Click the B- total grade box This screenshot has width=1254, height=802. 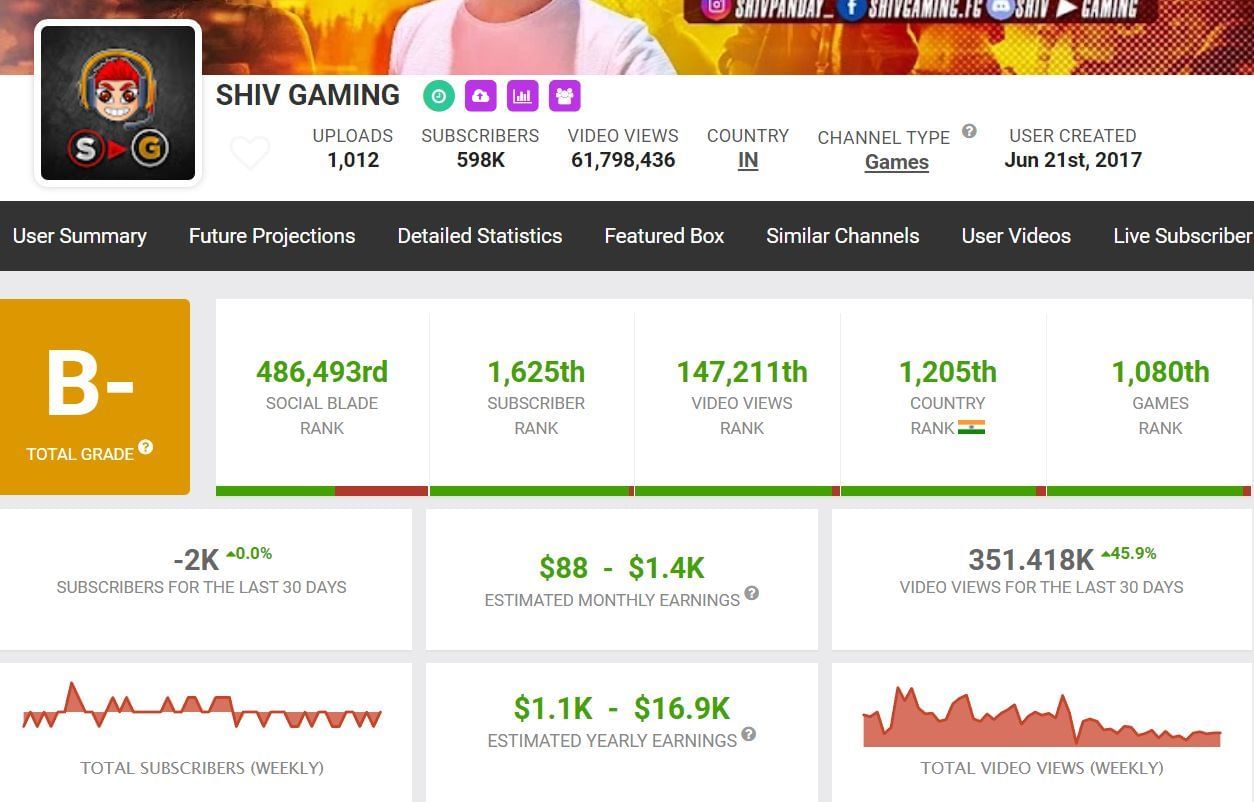point(95,396)
